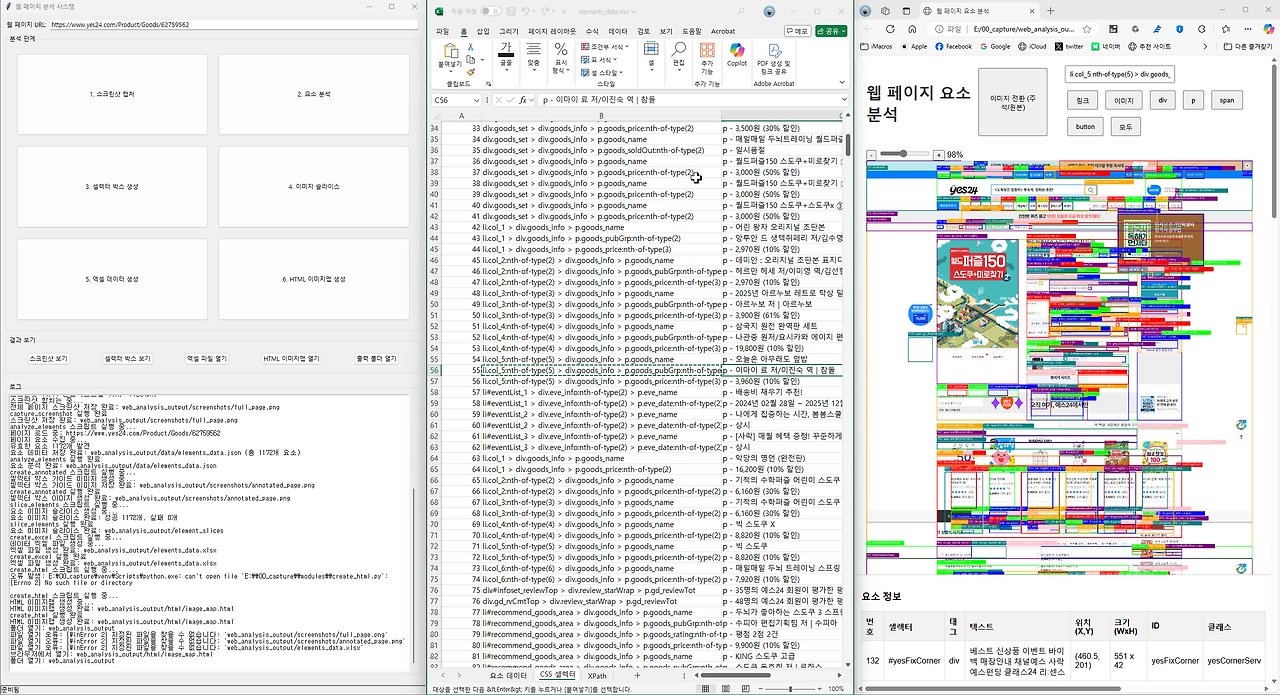This screenshot has height=695, width=1280.
Task: Open the Facebook bookmark in Edge
Action: [x=954, y=46]
